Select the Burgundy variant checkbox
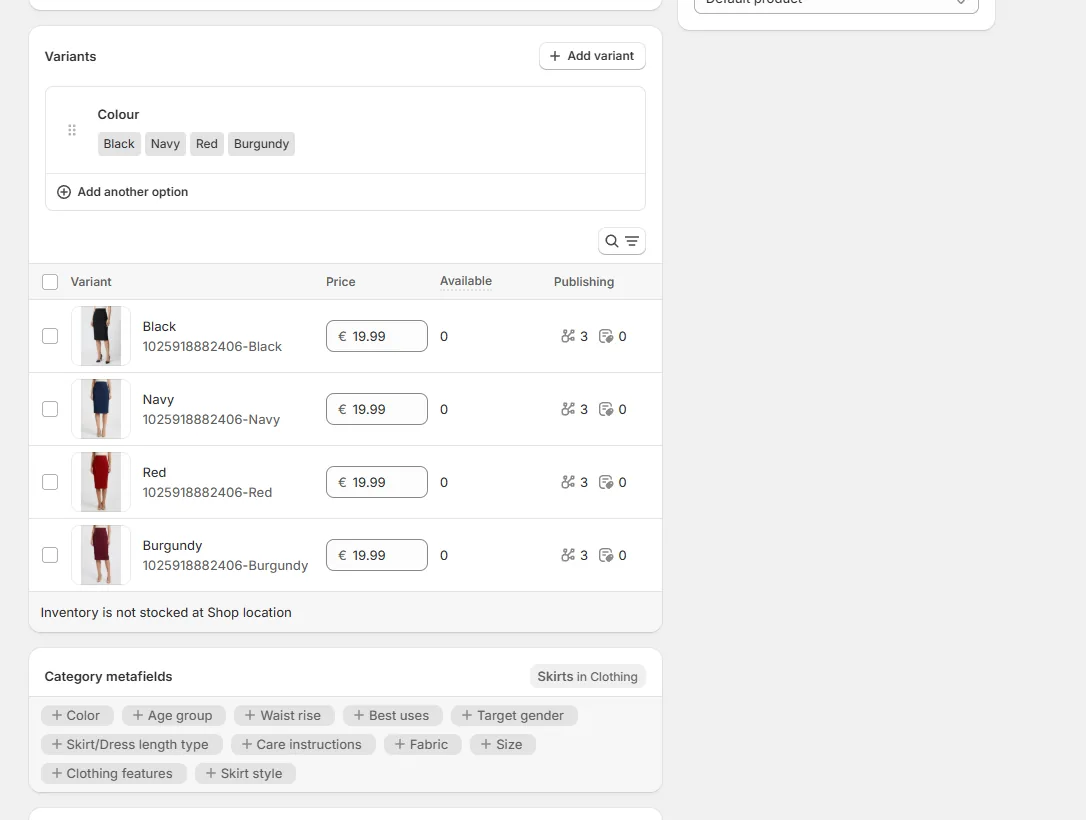 pyautogui.click(x=50, y=555)
